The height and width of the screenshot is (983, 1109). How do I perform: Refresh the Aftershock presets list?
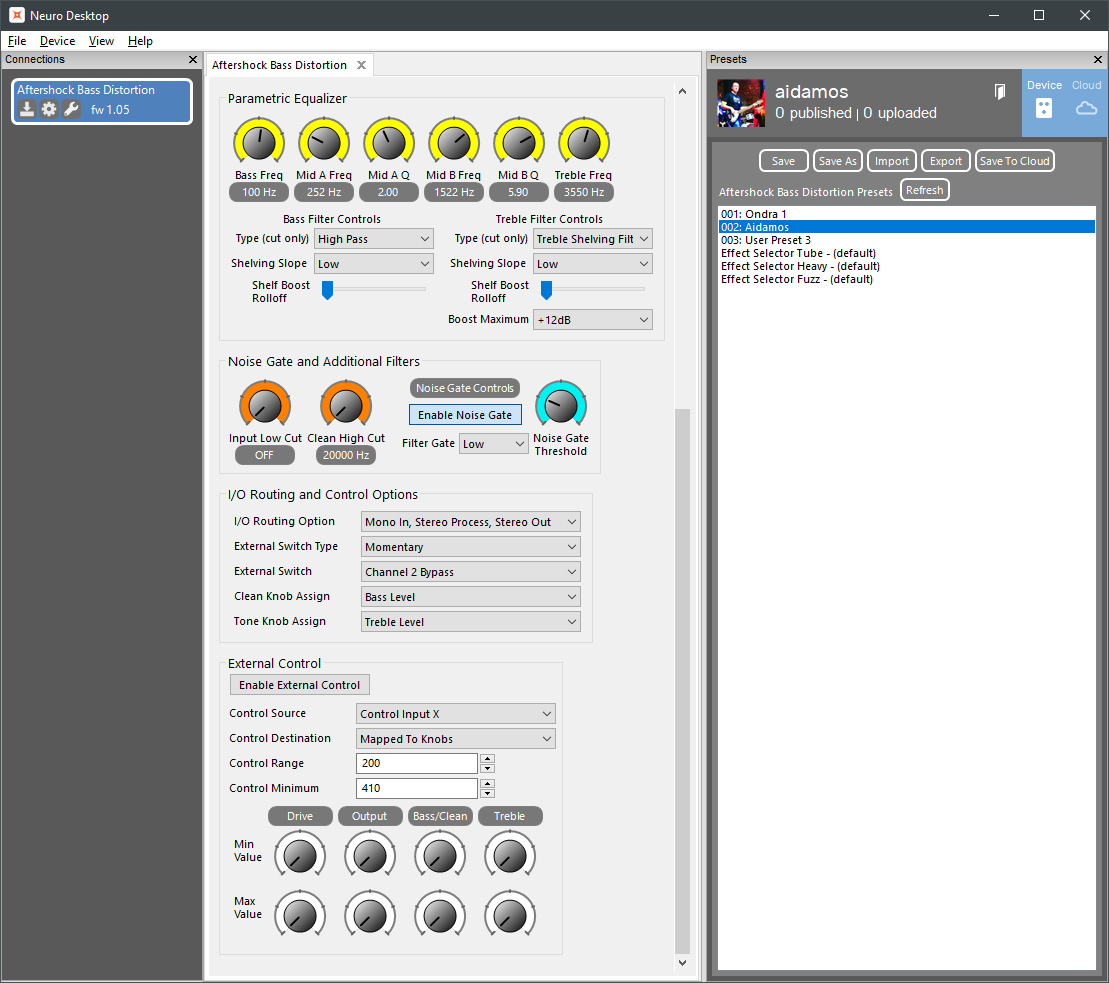[x=924, y=190]
